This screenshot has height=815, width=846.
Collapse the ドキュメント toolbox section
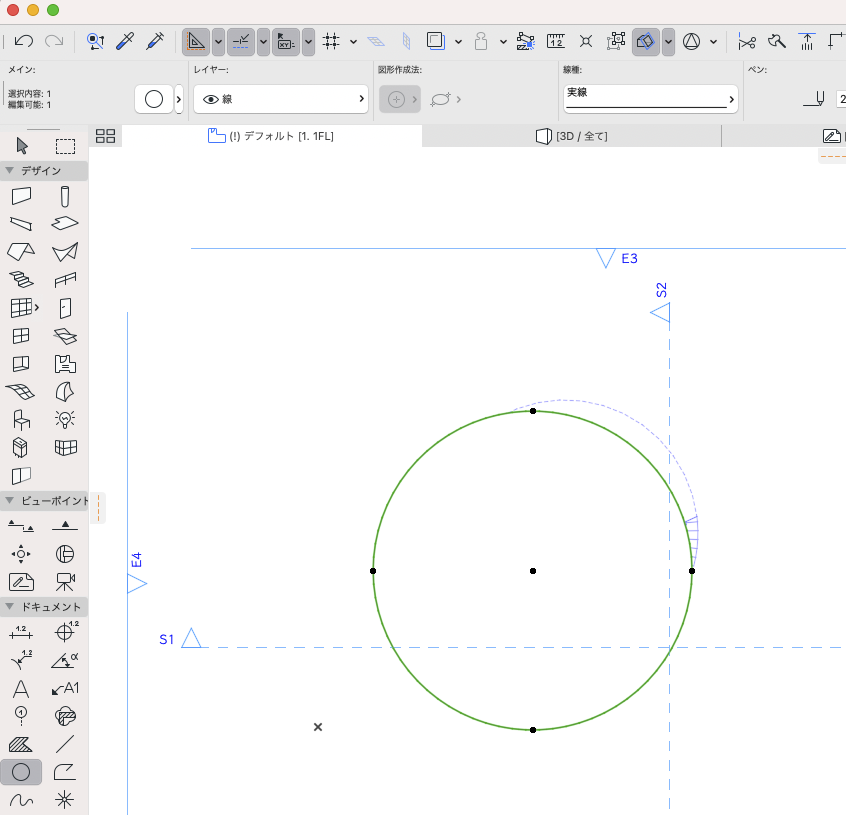pos(10,606)
